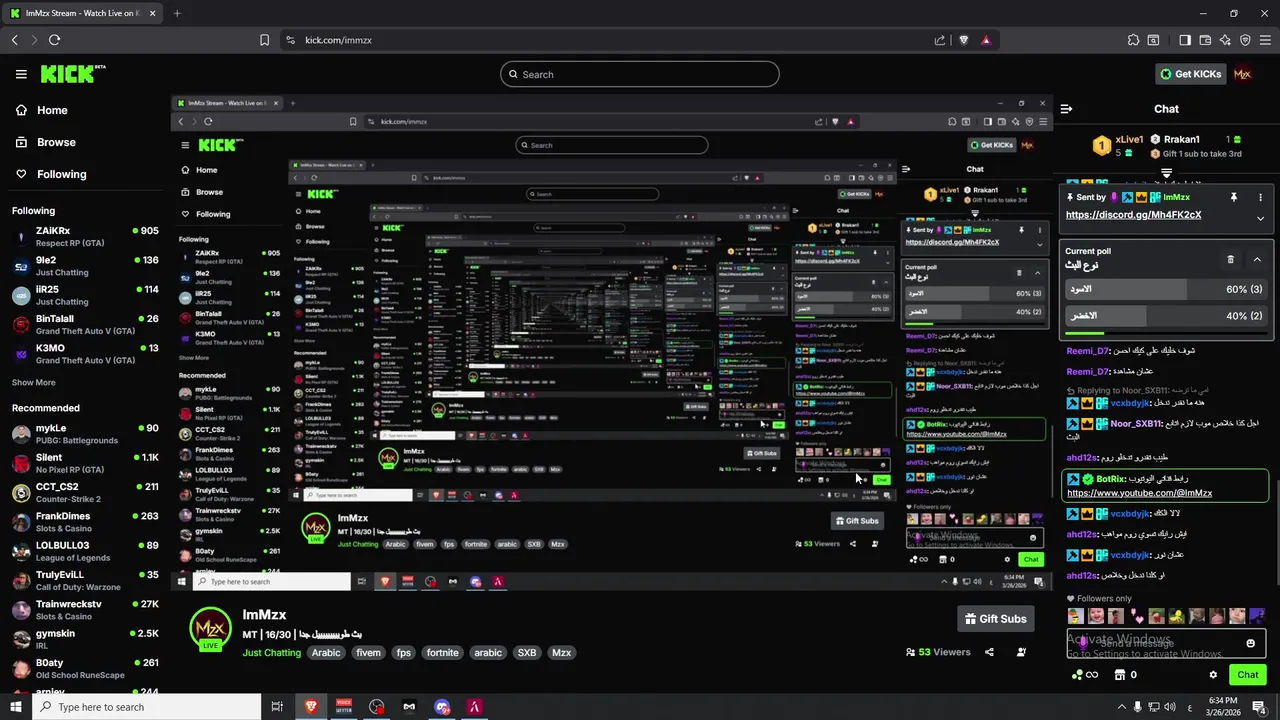
Task: Open the Browse page
Action: point(46,142)
